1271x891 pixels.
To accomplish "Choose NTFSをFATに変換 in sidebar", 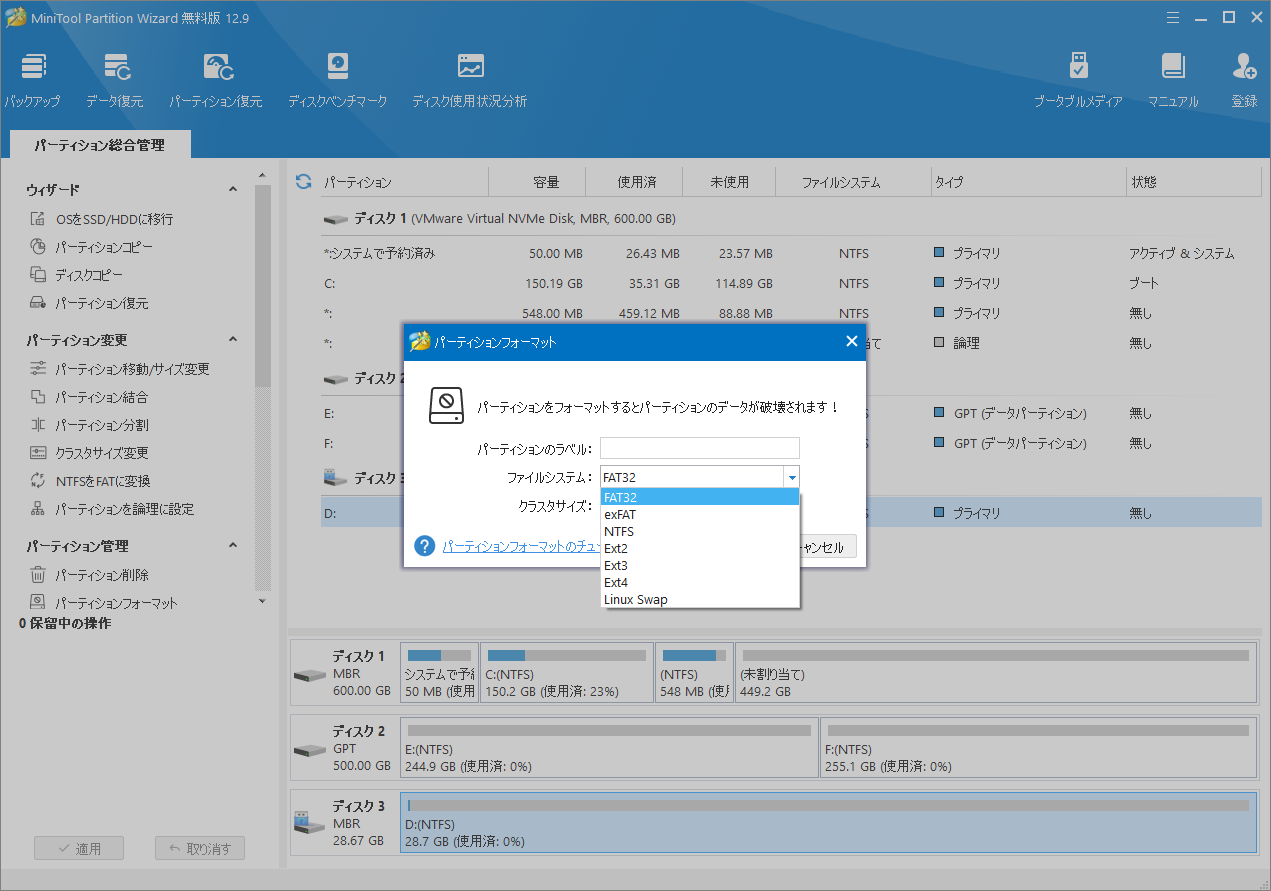I will [89, 481].
